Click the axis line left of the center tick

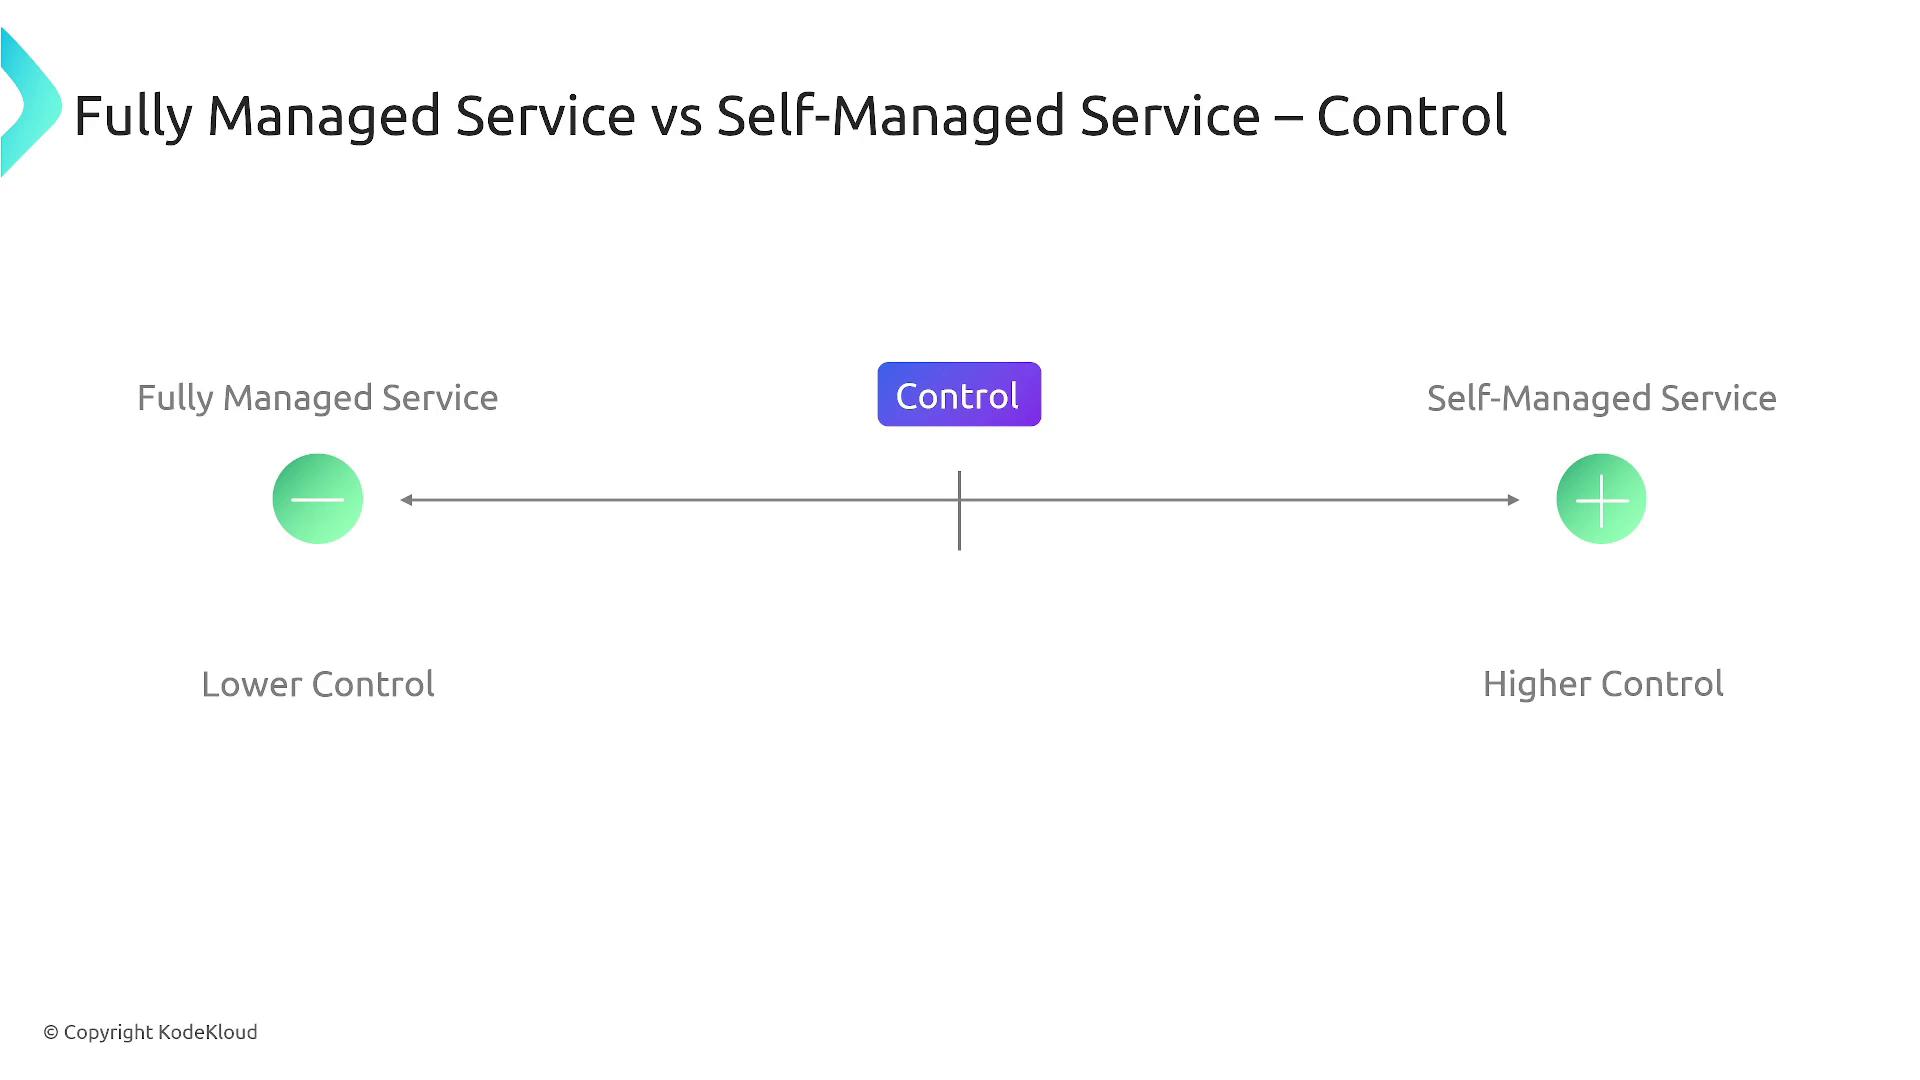[x=680, y=500]
